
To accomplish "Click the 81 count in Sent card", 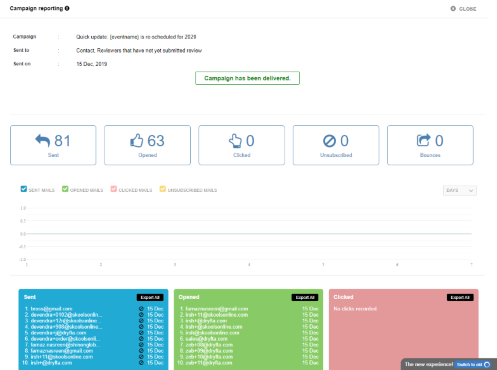I will click(62, 141).
